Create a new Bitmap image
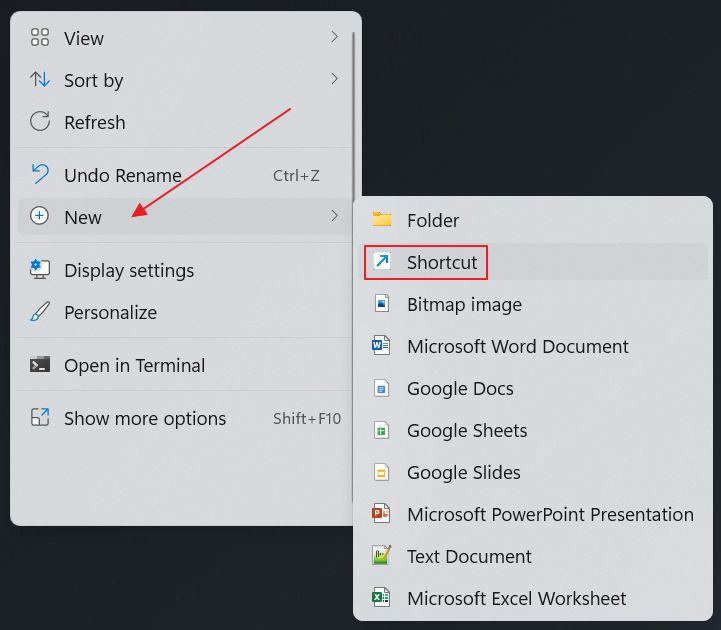This screenshot has width=721, height=630. [533, 304]
